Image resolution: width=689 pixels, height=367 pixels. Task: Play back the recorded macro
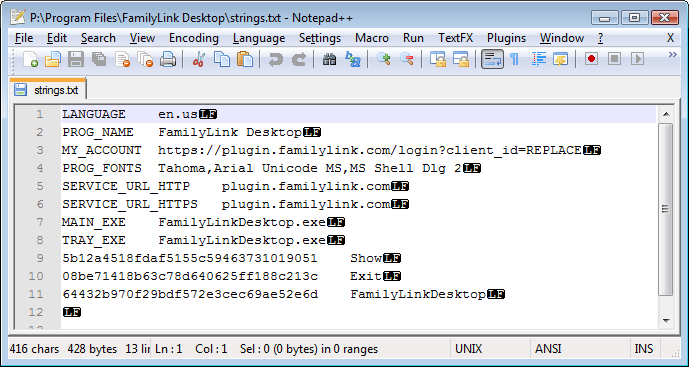click(x=637, y=59)
